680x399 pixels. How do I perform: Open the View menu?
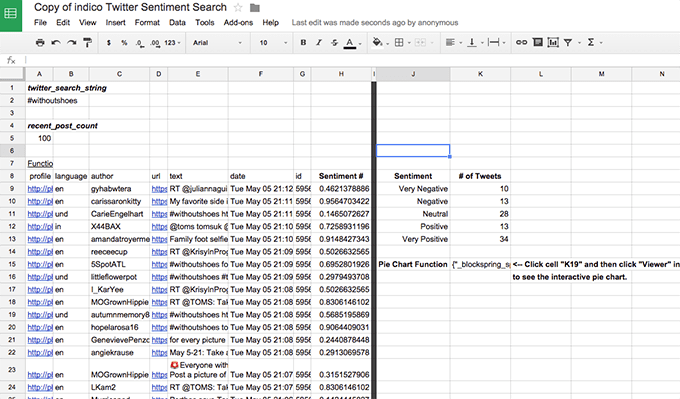click(88, 23)
